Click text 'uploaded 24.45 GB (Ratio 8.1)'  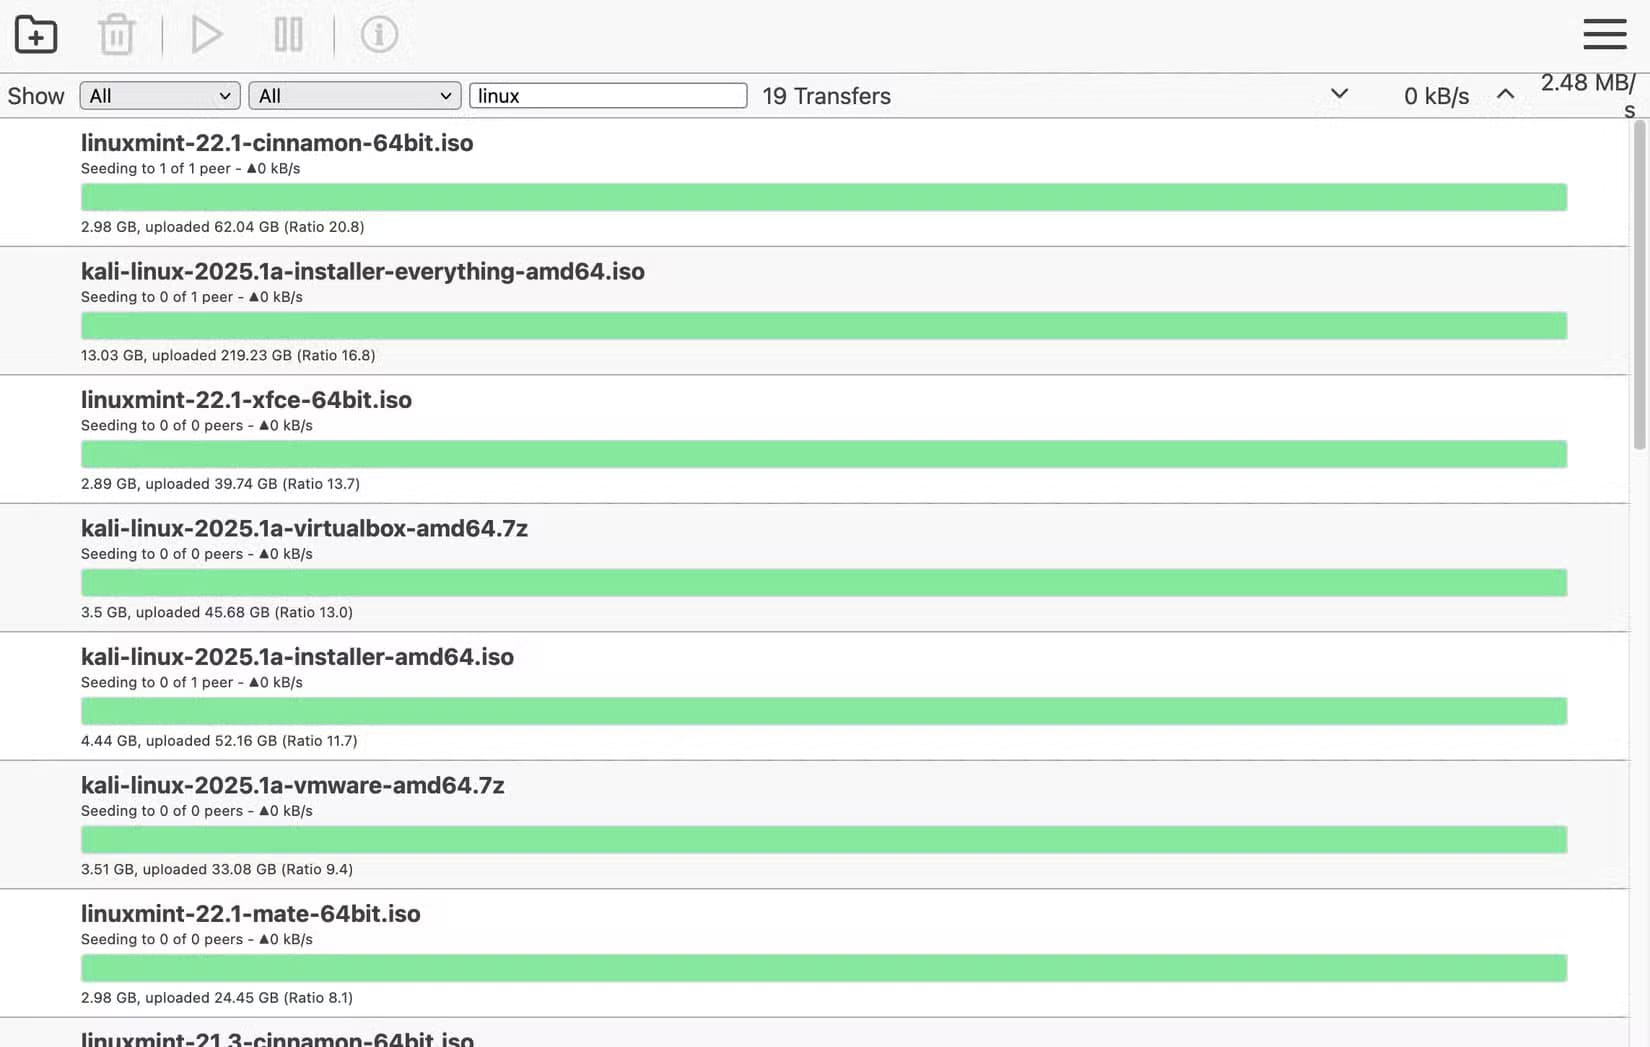[248, 998]
